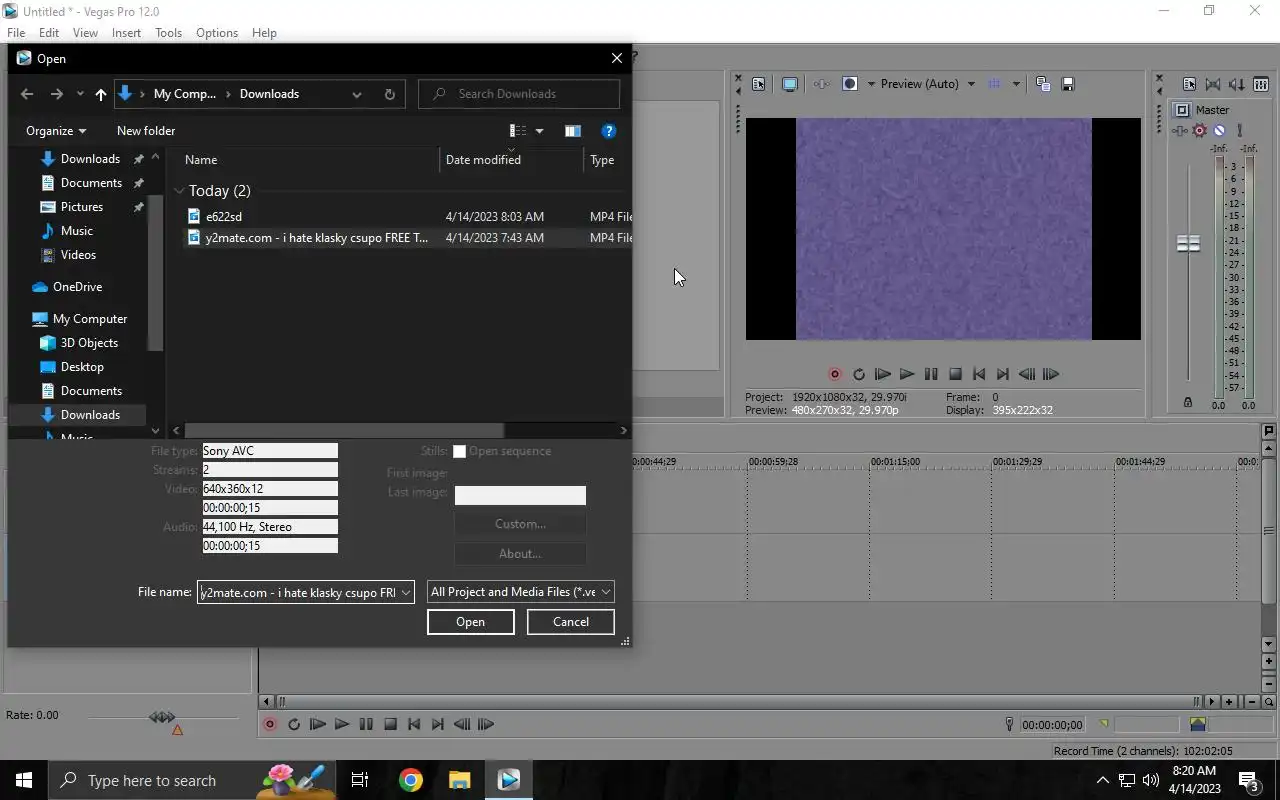Collapse Today (2) group

[x=179, y=190]
